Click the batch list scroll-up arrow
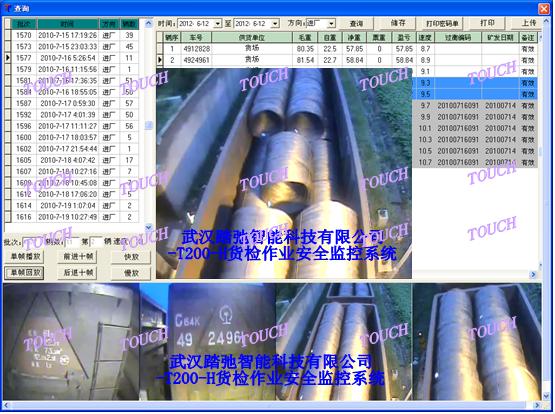The width and height of the screenshot is (555, 414). click(149, 23)
